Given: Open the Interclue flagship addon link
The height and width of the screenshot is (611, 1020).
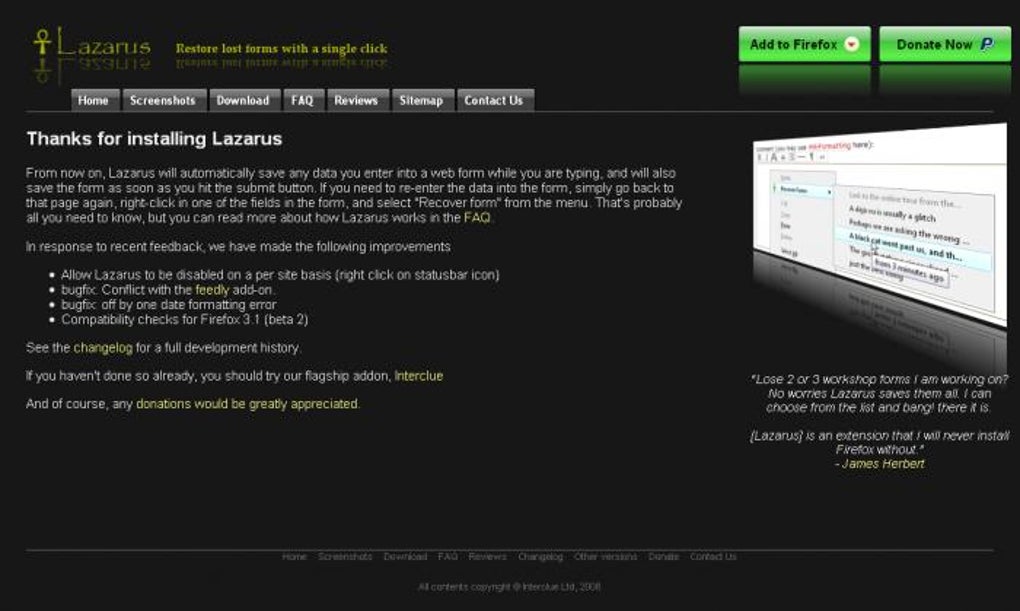Looking at the screenshot, I should [x=419, y=376].
